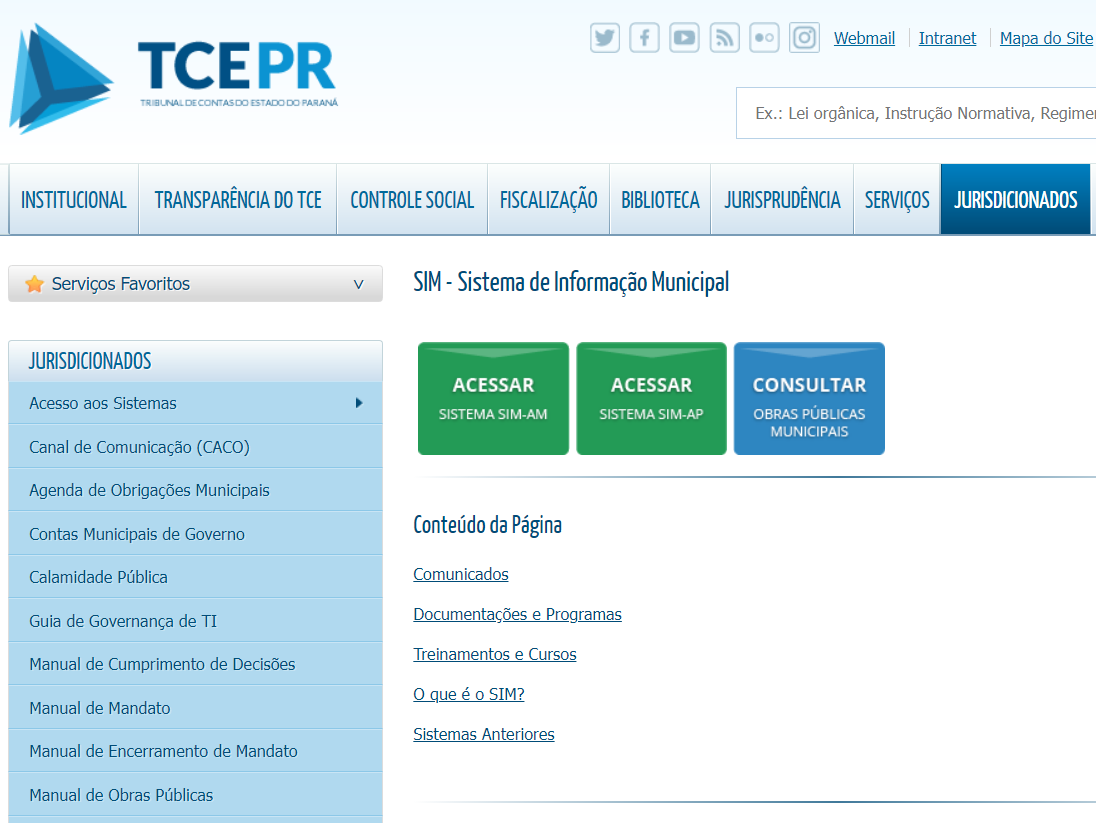Open the FISCALIZAÇÃO menu
Image resolution: width=1096 pixels, height=823 pixels.
pos(548,200)
